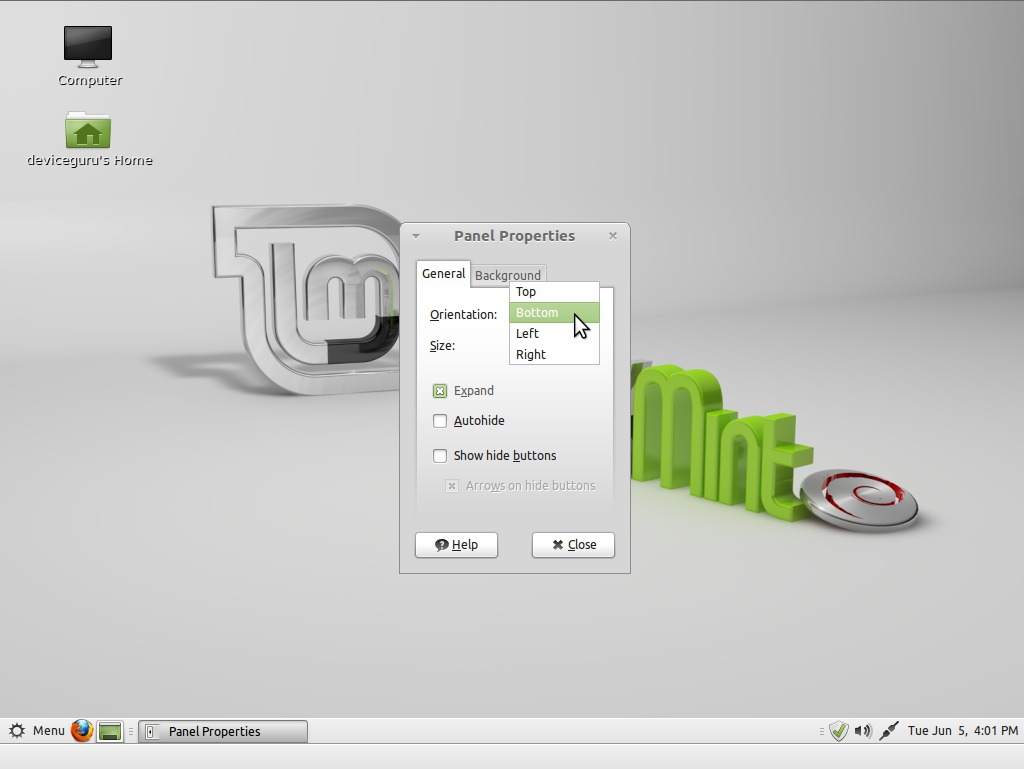The height and width of the screenshot is (769, 1024).
Task: Select Left orientation option
Action: [554, 334]
